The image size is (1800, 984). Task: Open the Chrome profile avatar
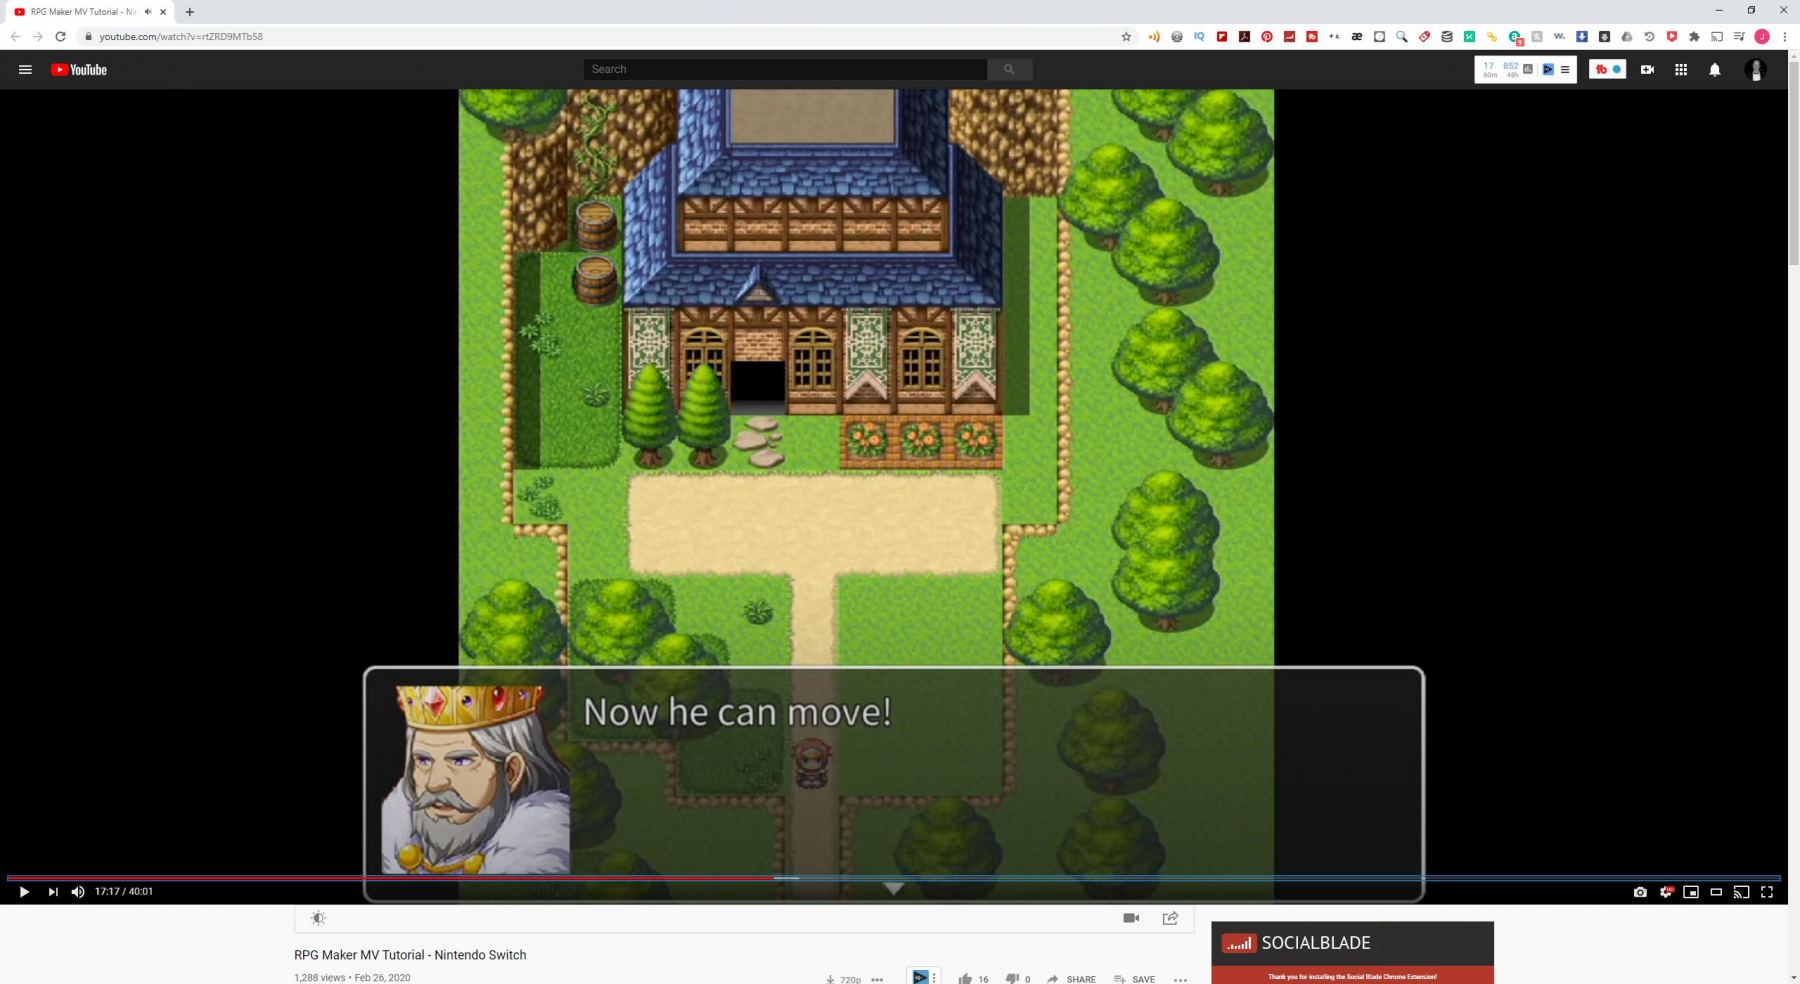1762,37
